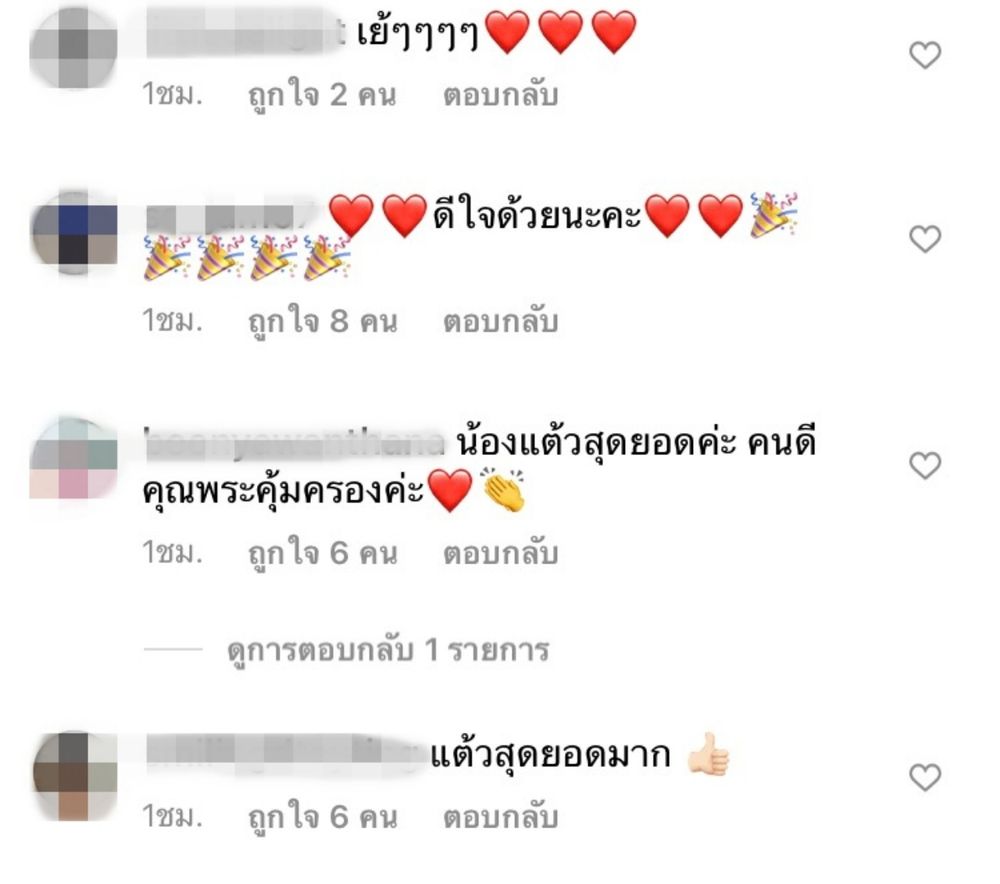Reply (ตอบกลับ) to the เย้ๆๆๆๆ comment
1000x884 pixels.
[x=501, y=95]
